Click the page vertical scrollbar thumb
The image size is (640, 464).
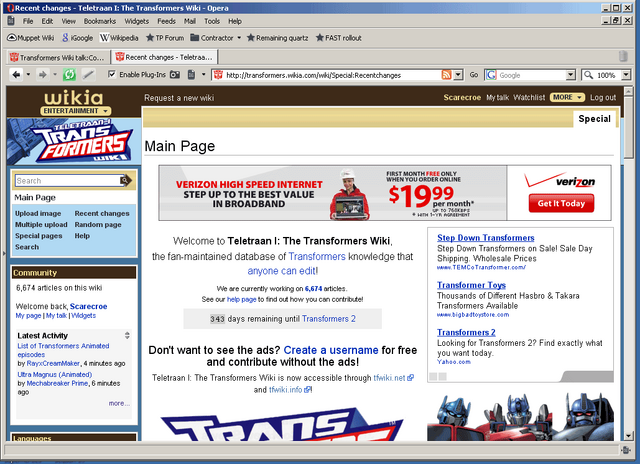click(x=629, y=127)
